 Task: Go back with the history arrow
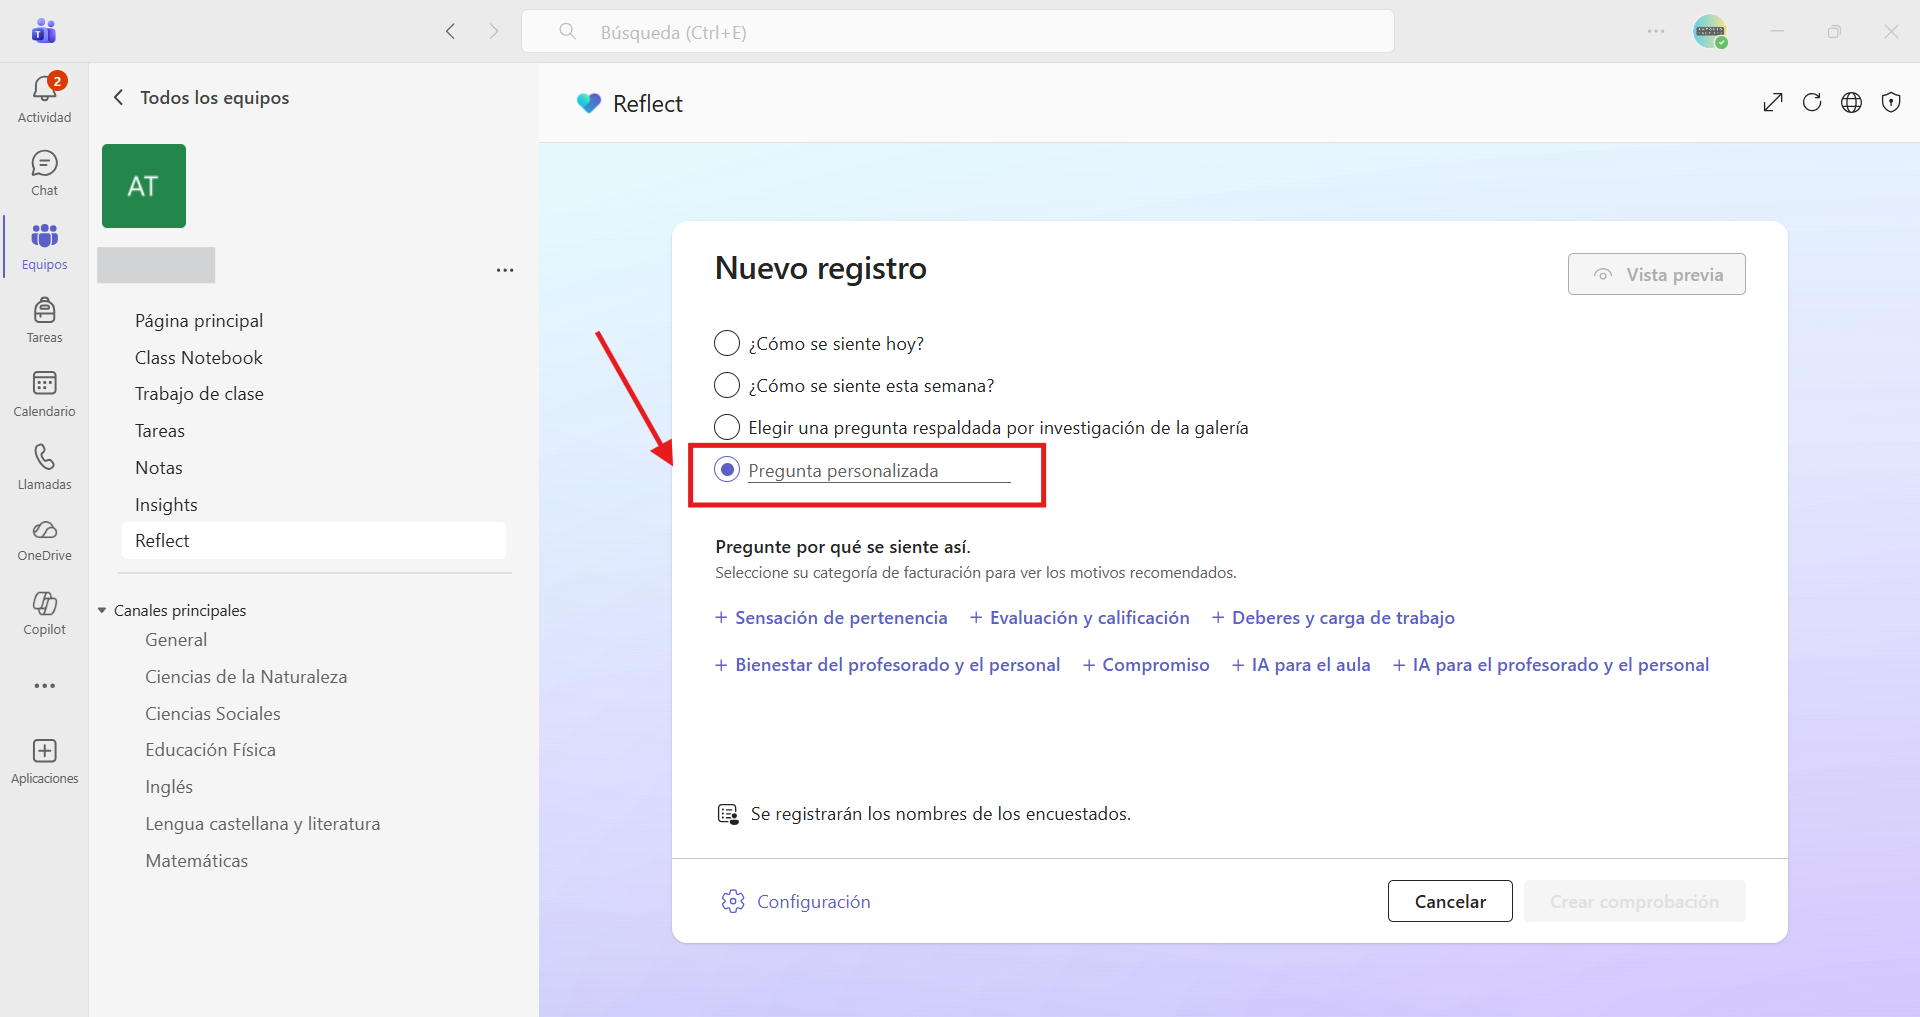(x=451, y=31)
